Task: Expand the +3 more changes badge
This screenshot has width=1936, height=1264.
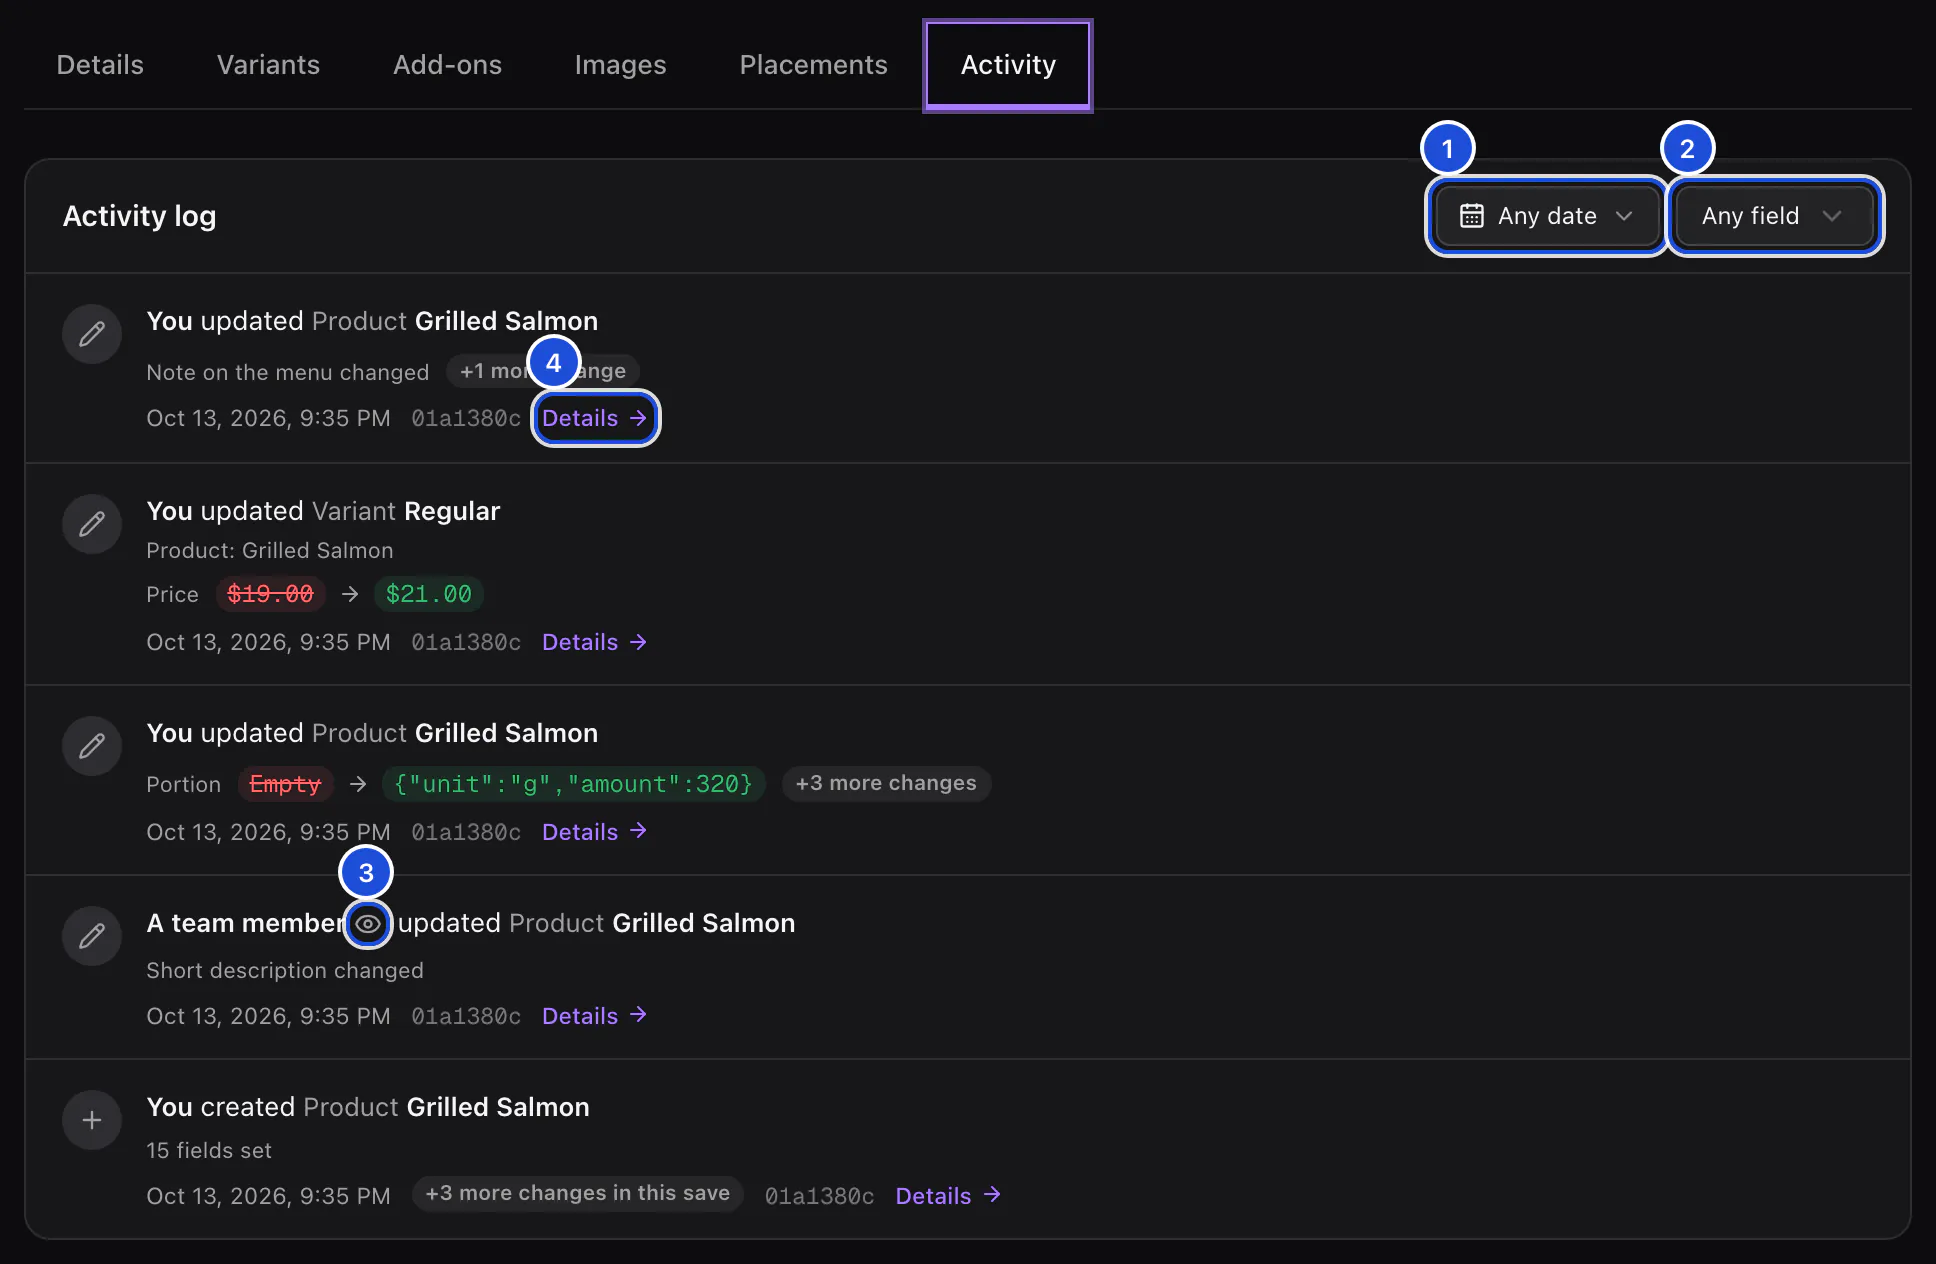Action: coord(886,783)
